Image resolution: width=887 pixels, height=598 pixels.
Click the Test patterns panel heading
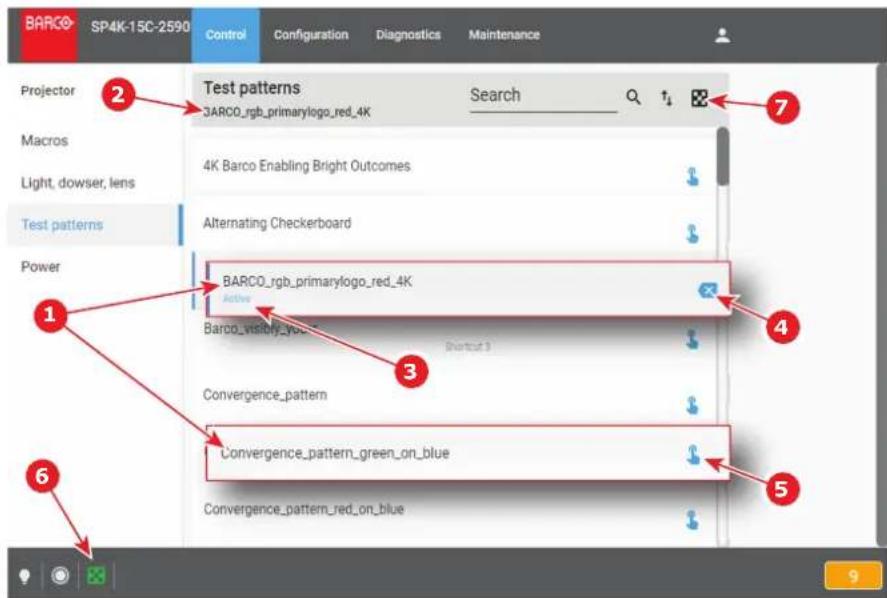252,88
